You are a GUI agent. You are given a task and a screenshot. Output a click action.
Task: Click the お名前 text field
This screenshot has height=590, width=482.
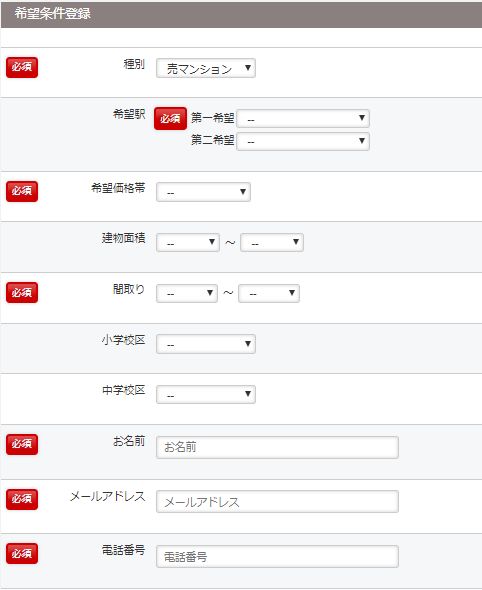277,447
